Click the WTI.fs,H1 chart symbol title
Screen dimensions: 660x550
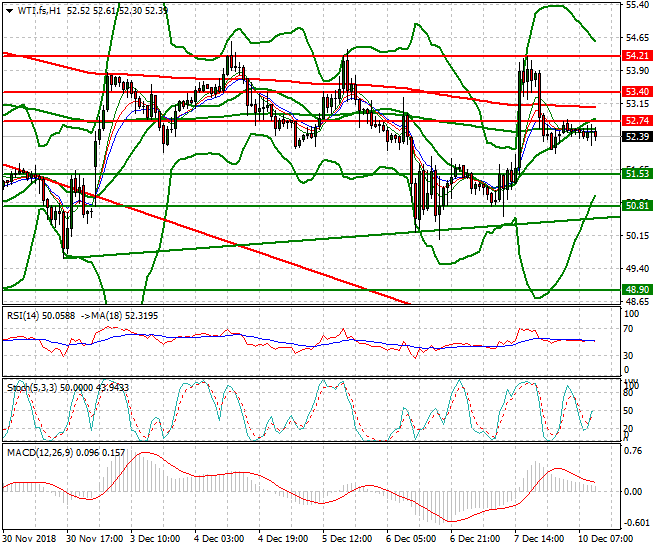(39, 11)
